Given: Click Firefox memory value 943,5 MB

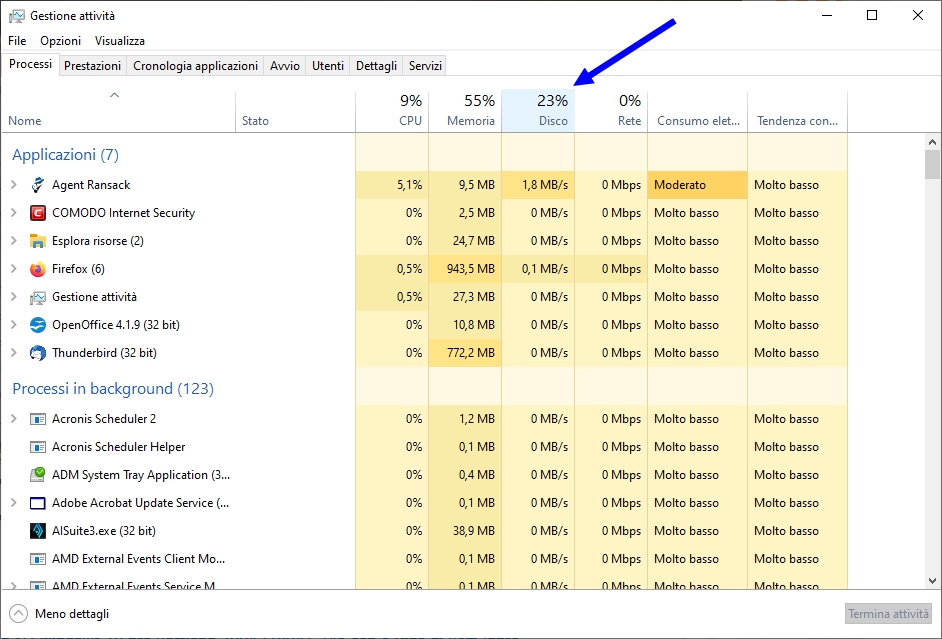Looking at the screenshot, I should (x=471, y=269).
